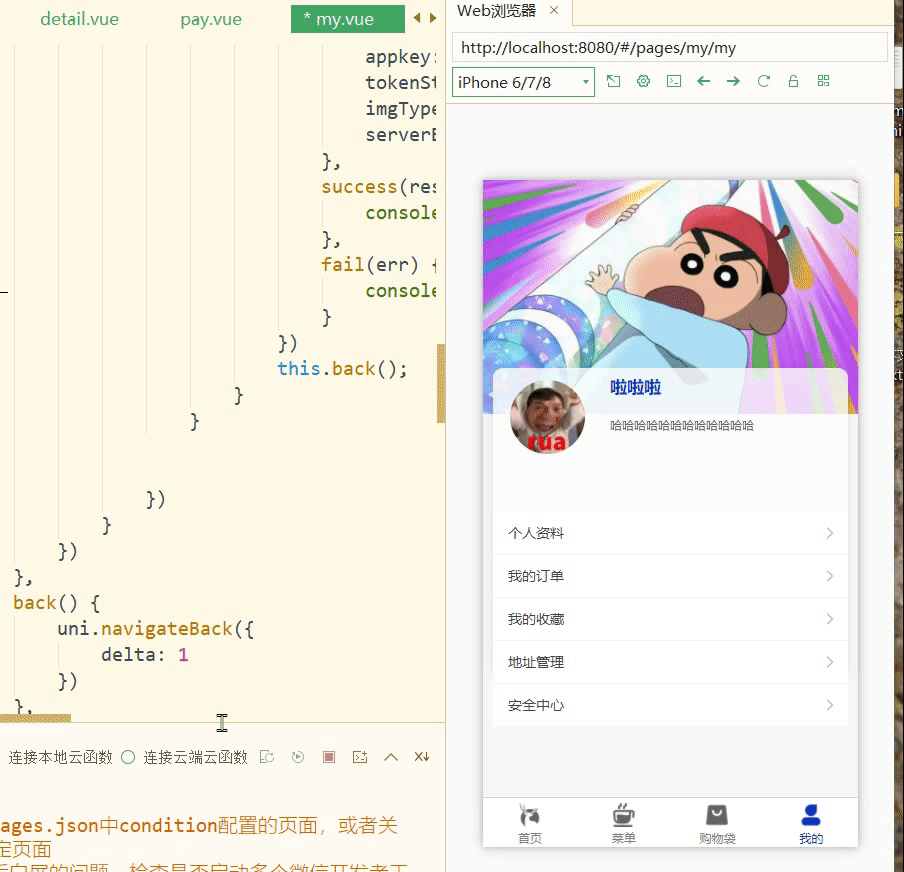
Task: Go forward with the right arrow
Action: coord(733,81)
